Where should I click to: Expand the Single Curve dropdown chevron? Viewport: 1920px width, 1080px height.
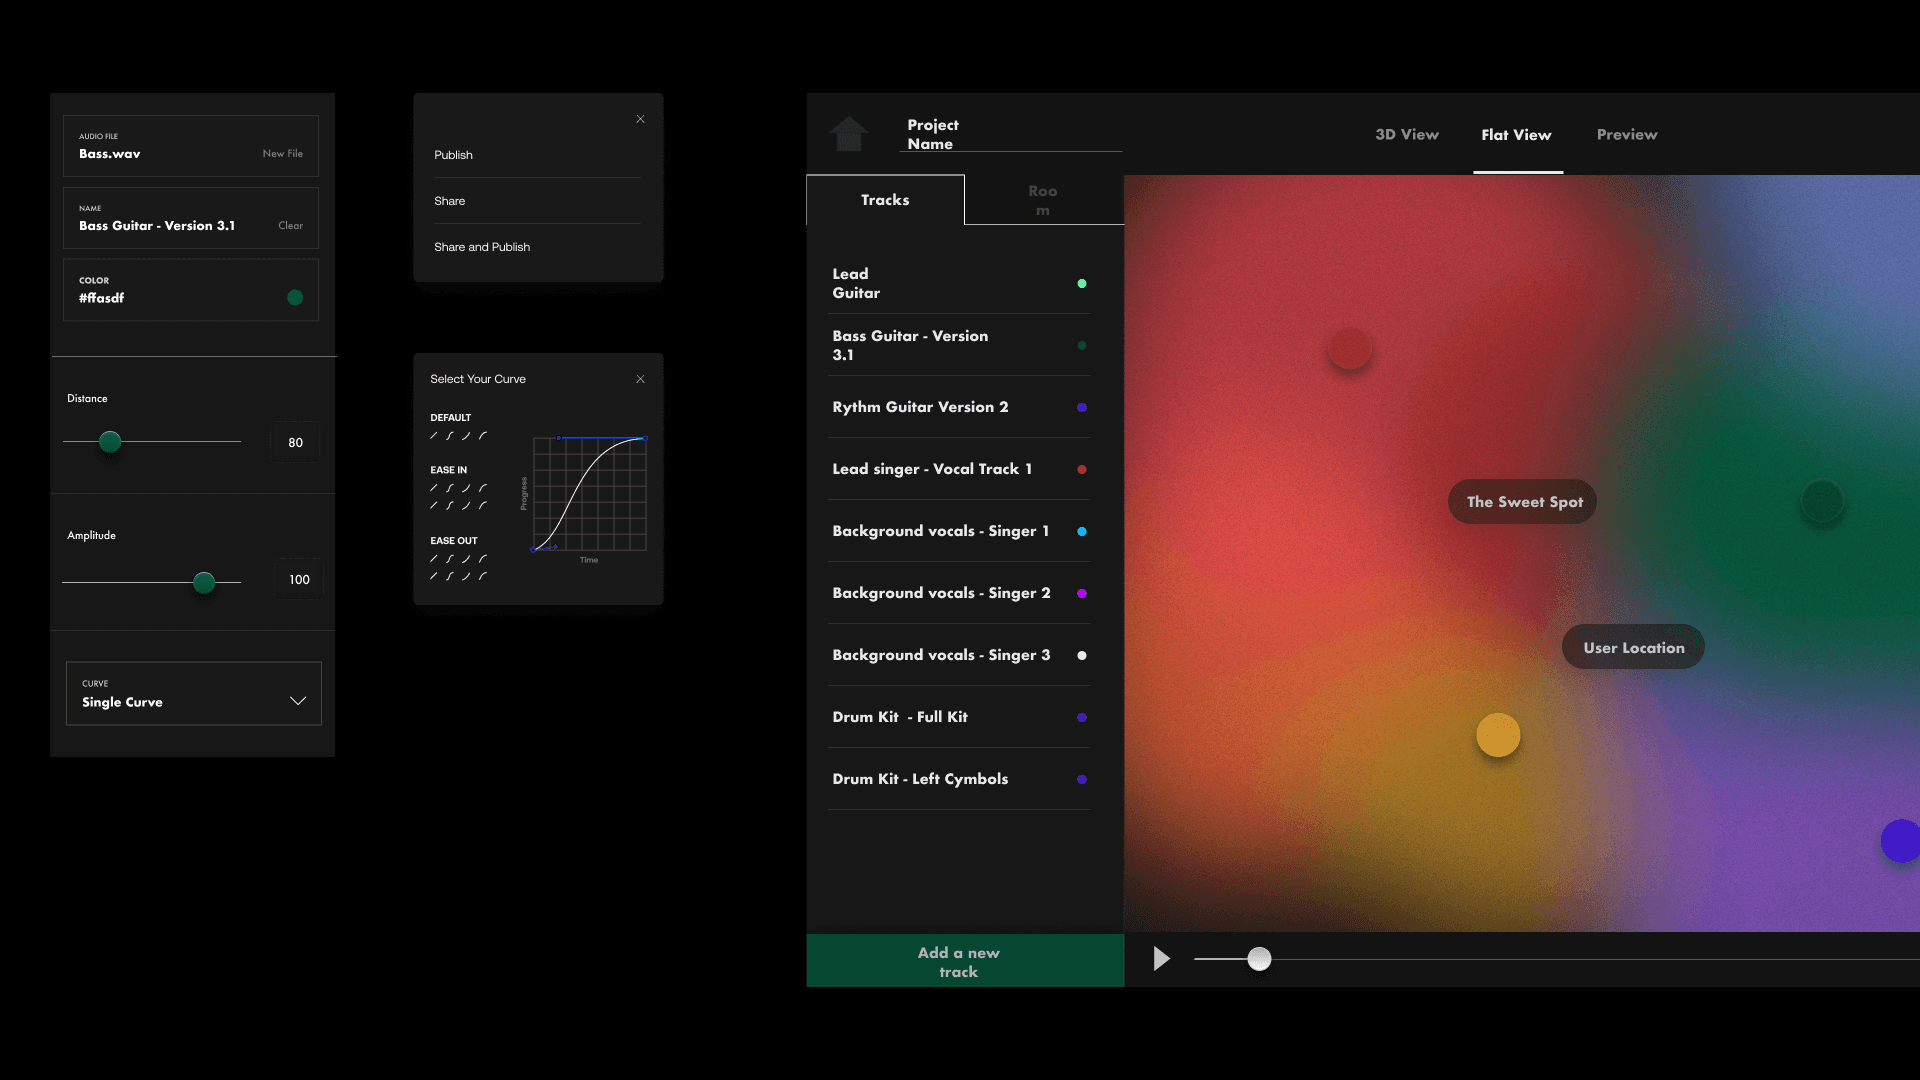coord(297,701)
